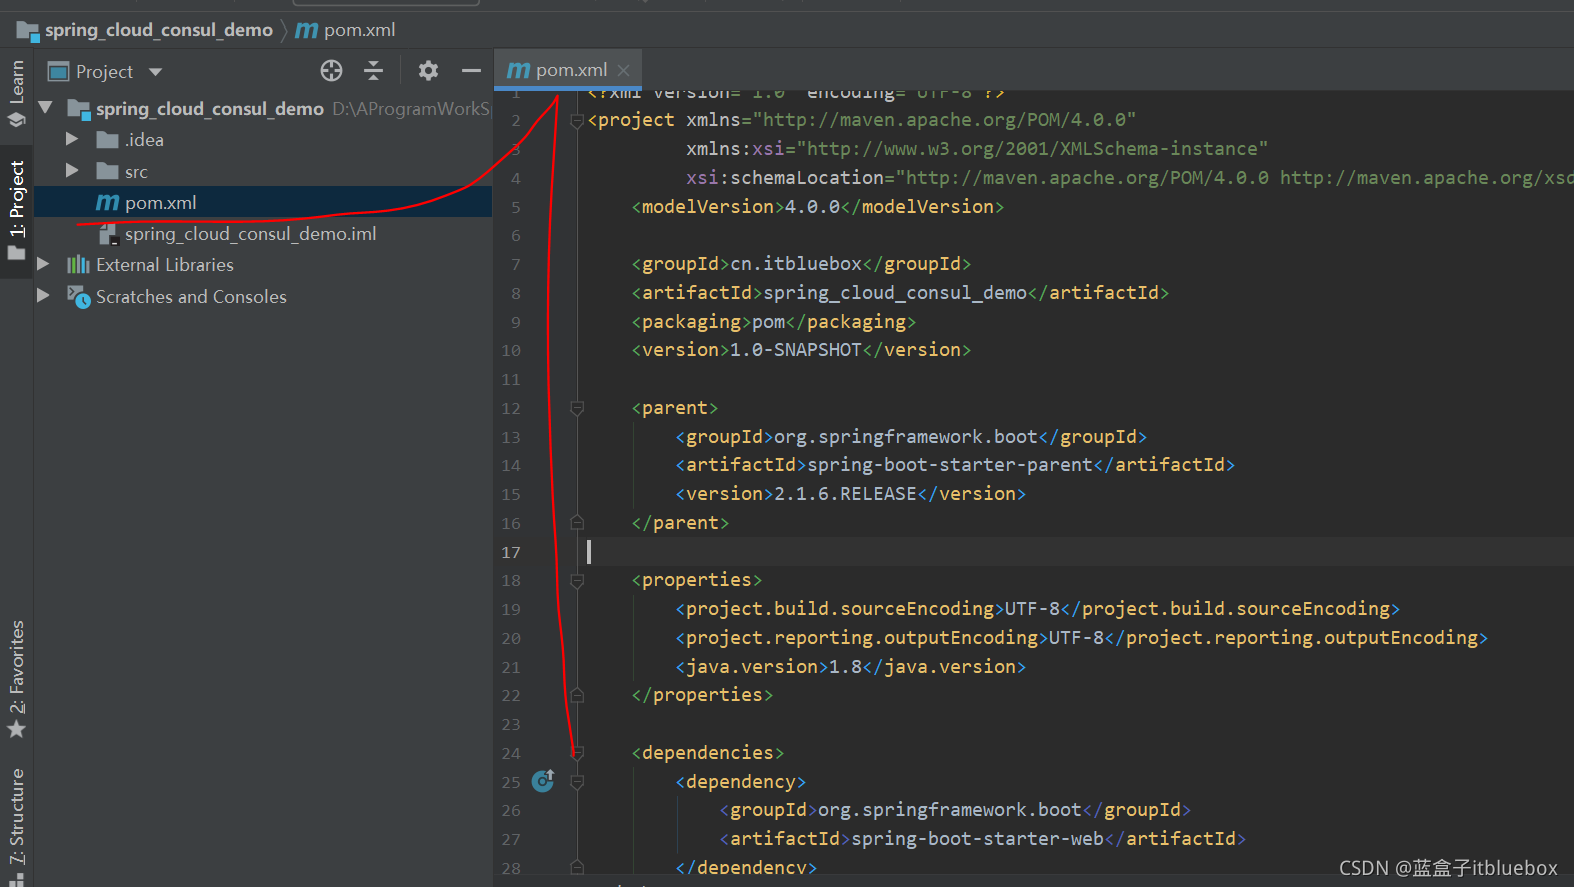Toggle the 1: Project tool window tab

16,210
